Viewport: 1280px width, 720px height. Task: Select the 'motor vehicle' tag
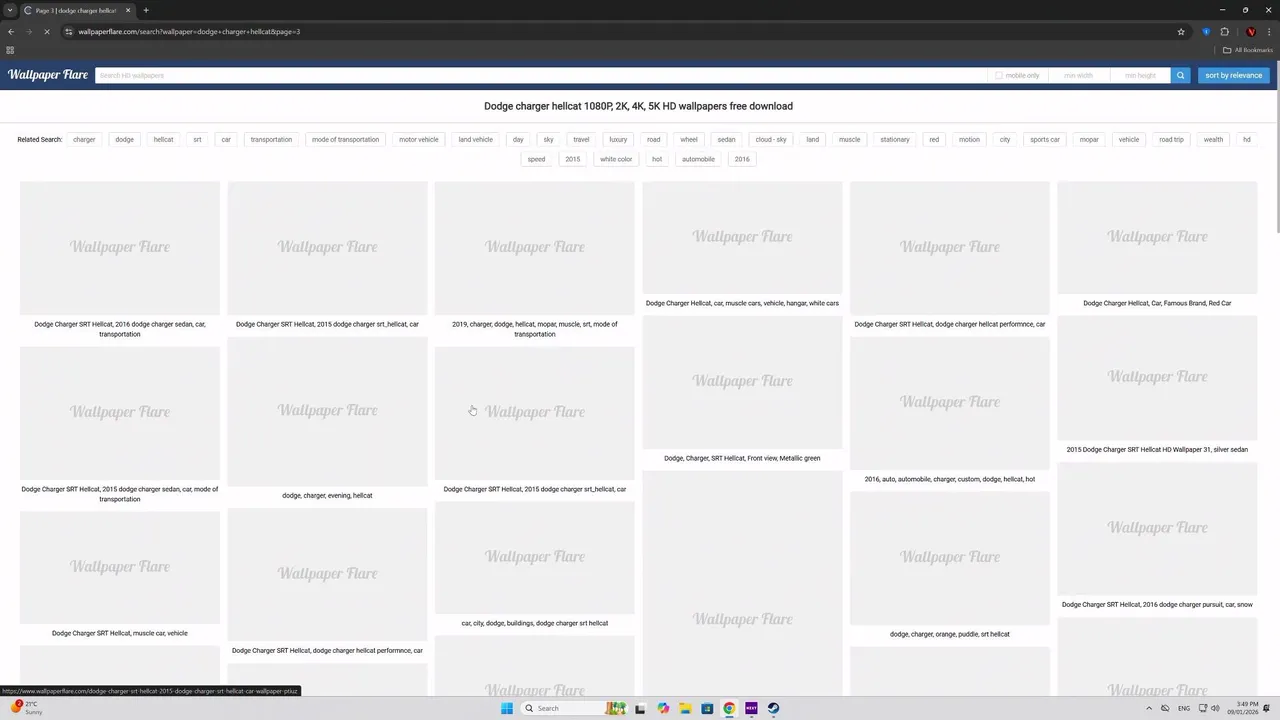click(419, 139)
